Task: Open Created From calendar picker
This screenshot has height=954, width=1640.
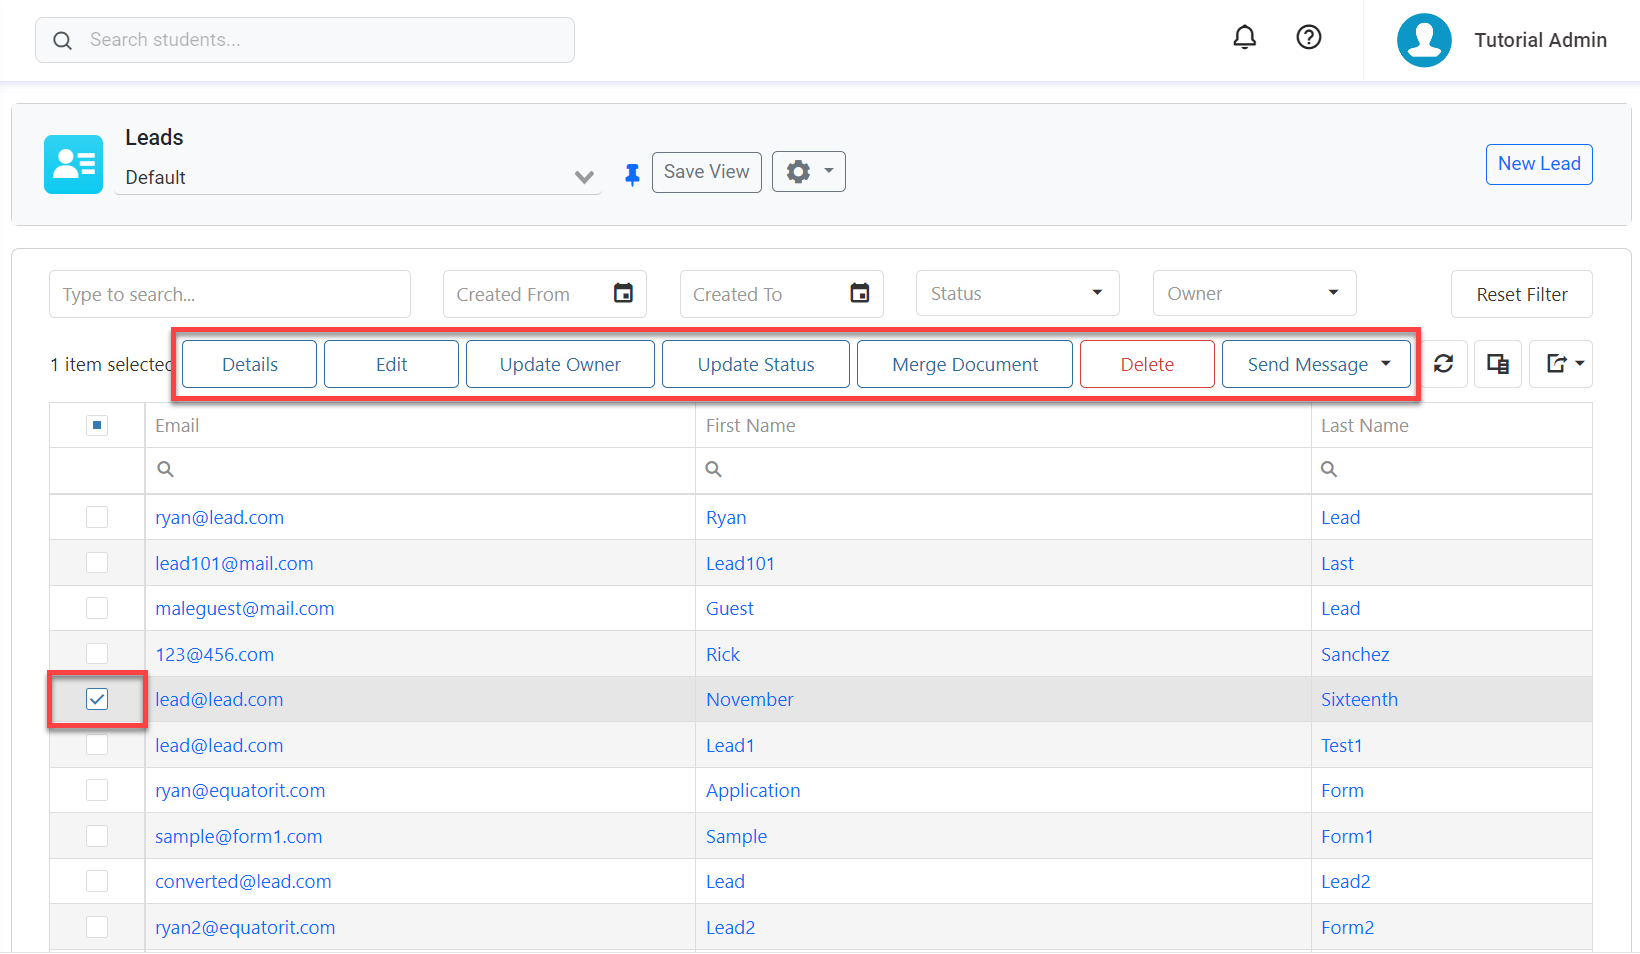Action: click(623, 293)
